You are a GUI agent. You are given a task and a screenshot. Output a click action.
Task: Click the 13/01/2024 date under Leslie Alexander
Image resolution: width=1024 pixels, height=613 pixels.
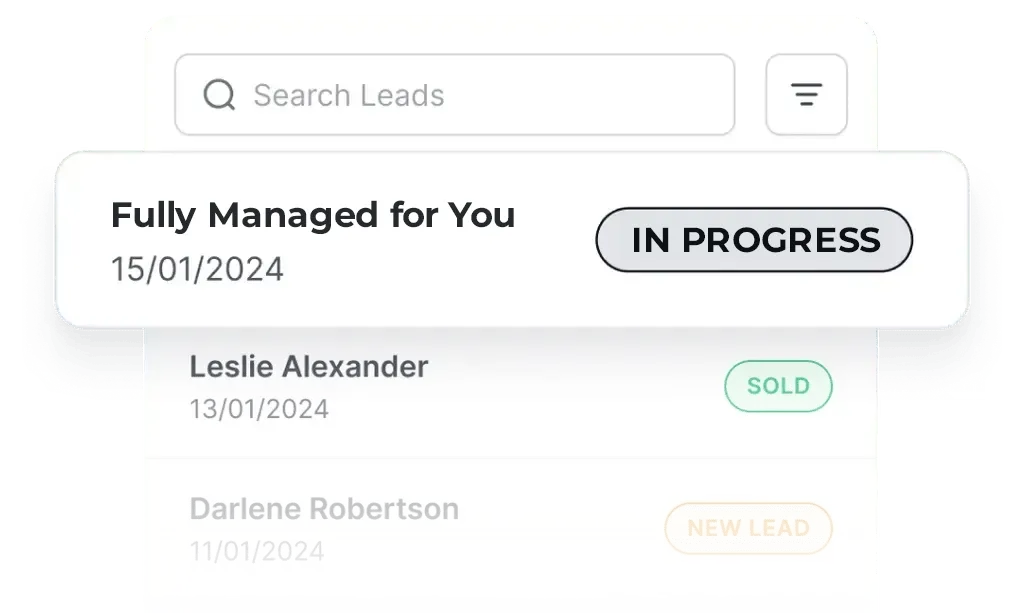[x=259, y=409]
